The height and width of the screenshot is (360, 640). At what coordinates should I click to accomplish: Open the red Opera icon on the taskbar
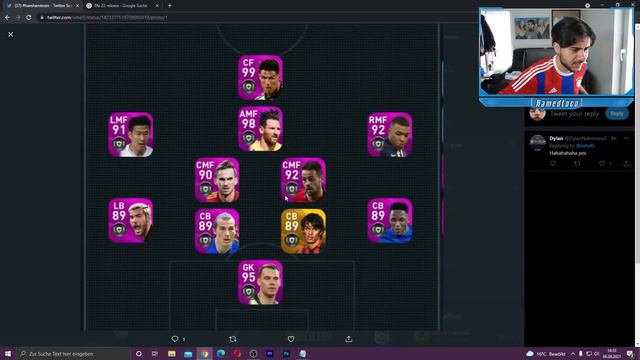point(237,353)
